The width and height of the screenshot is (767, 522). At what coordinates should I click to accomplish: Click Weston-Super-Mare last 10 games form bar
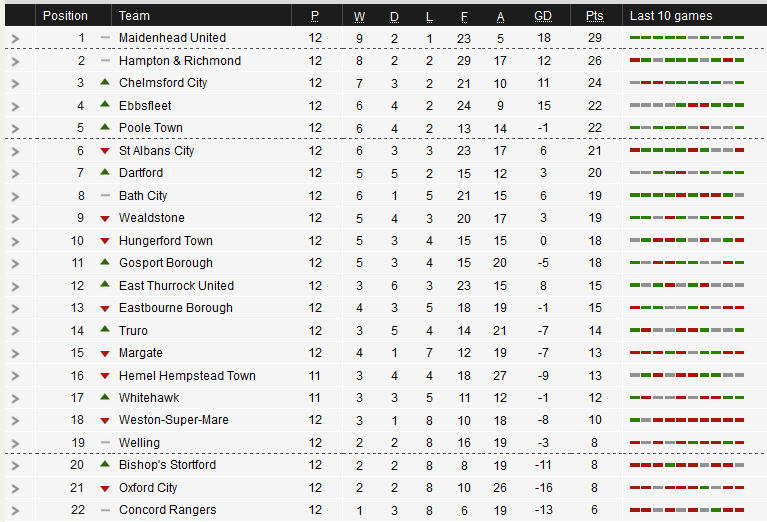687,420
